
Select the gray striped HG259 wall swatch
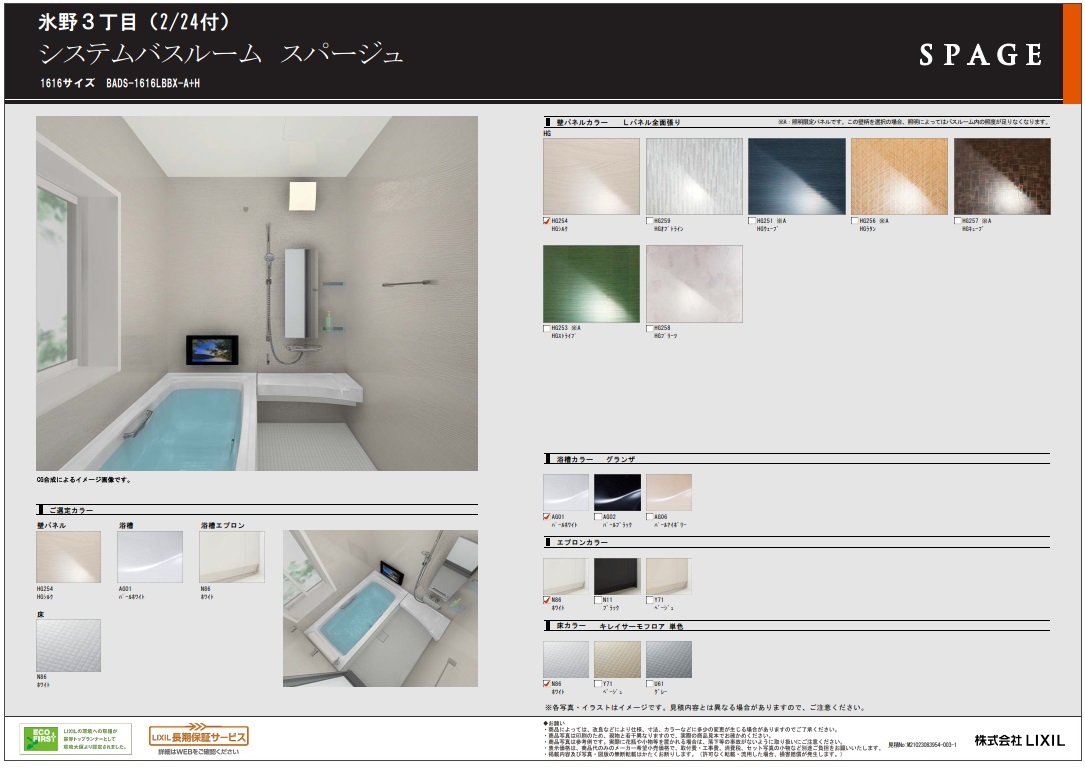pyautogui.click(x=694, y=176)
